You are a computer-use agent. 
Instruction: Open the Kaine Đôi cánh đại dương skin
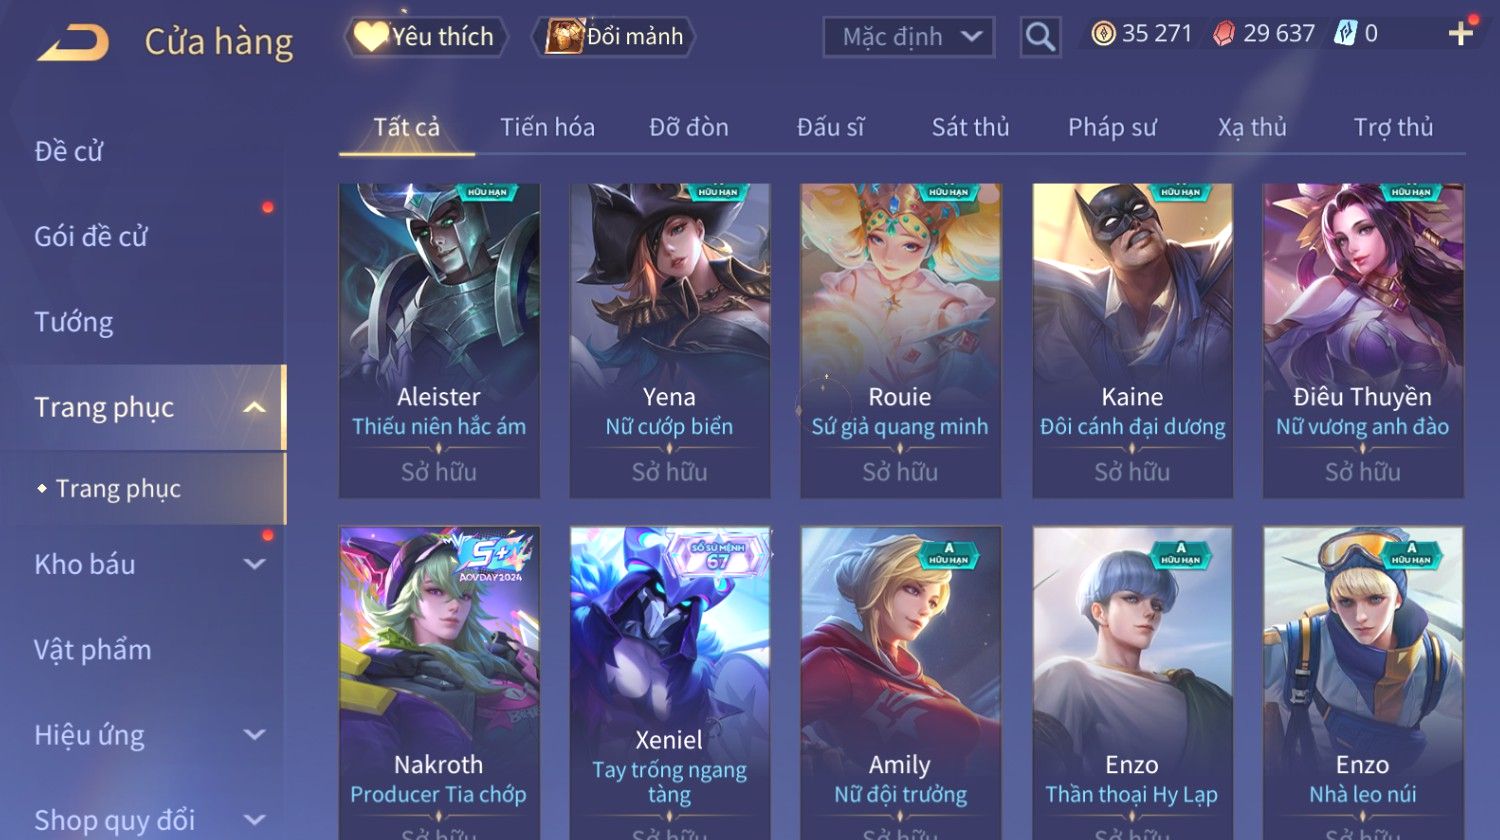pos(1132,340)
